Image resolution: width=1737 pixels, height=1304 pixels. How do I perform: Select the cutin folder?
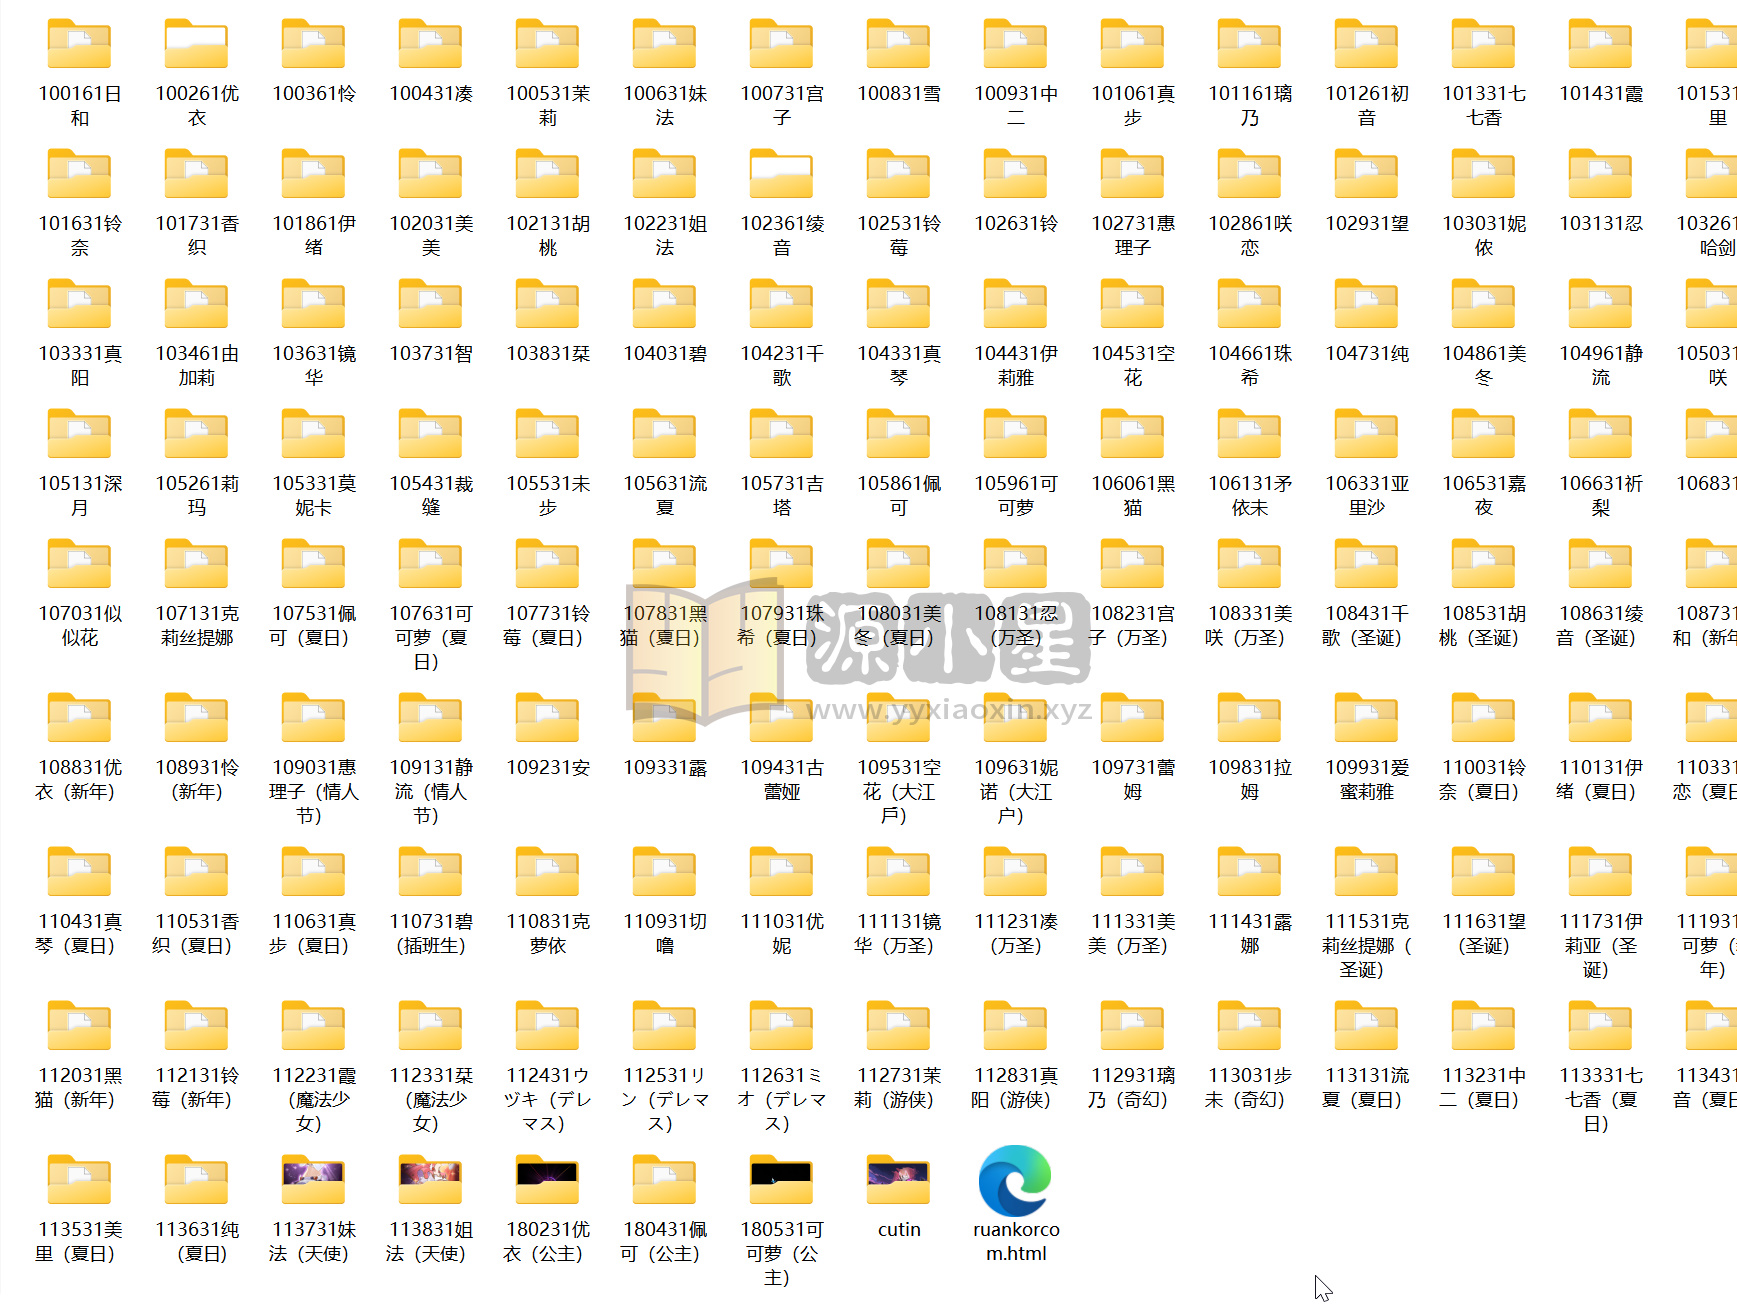tap(898, 1182)
